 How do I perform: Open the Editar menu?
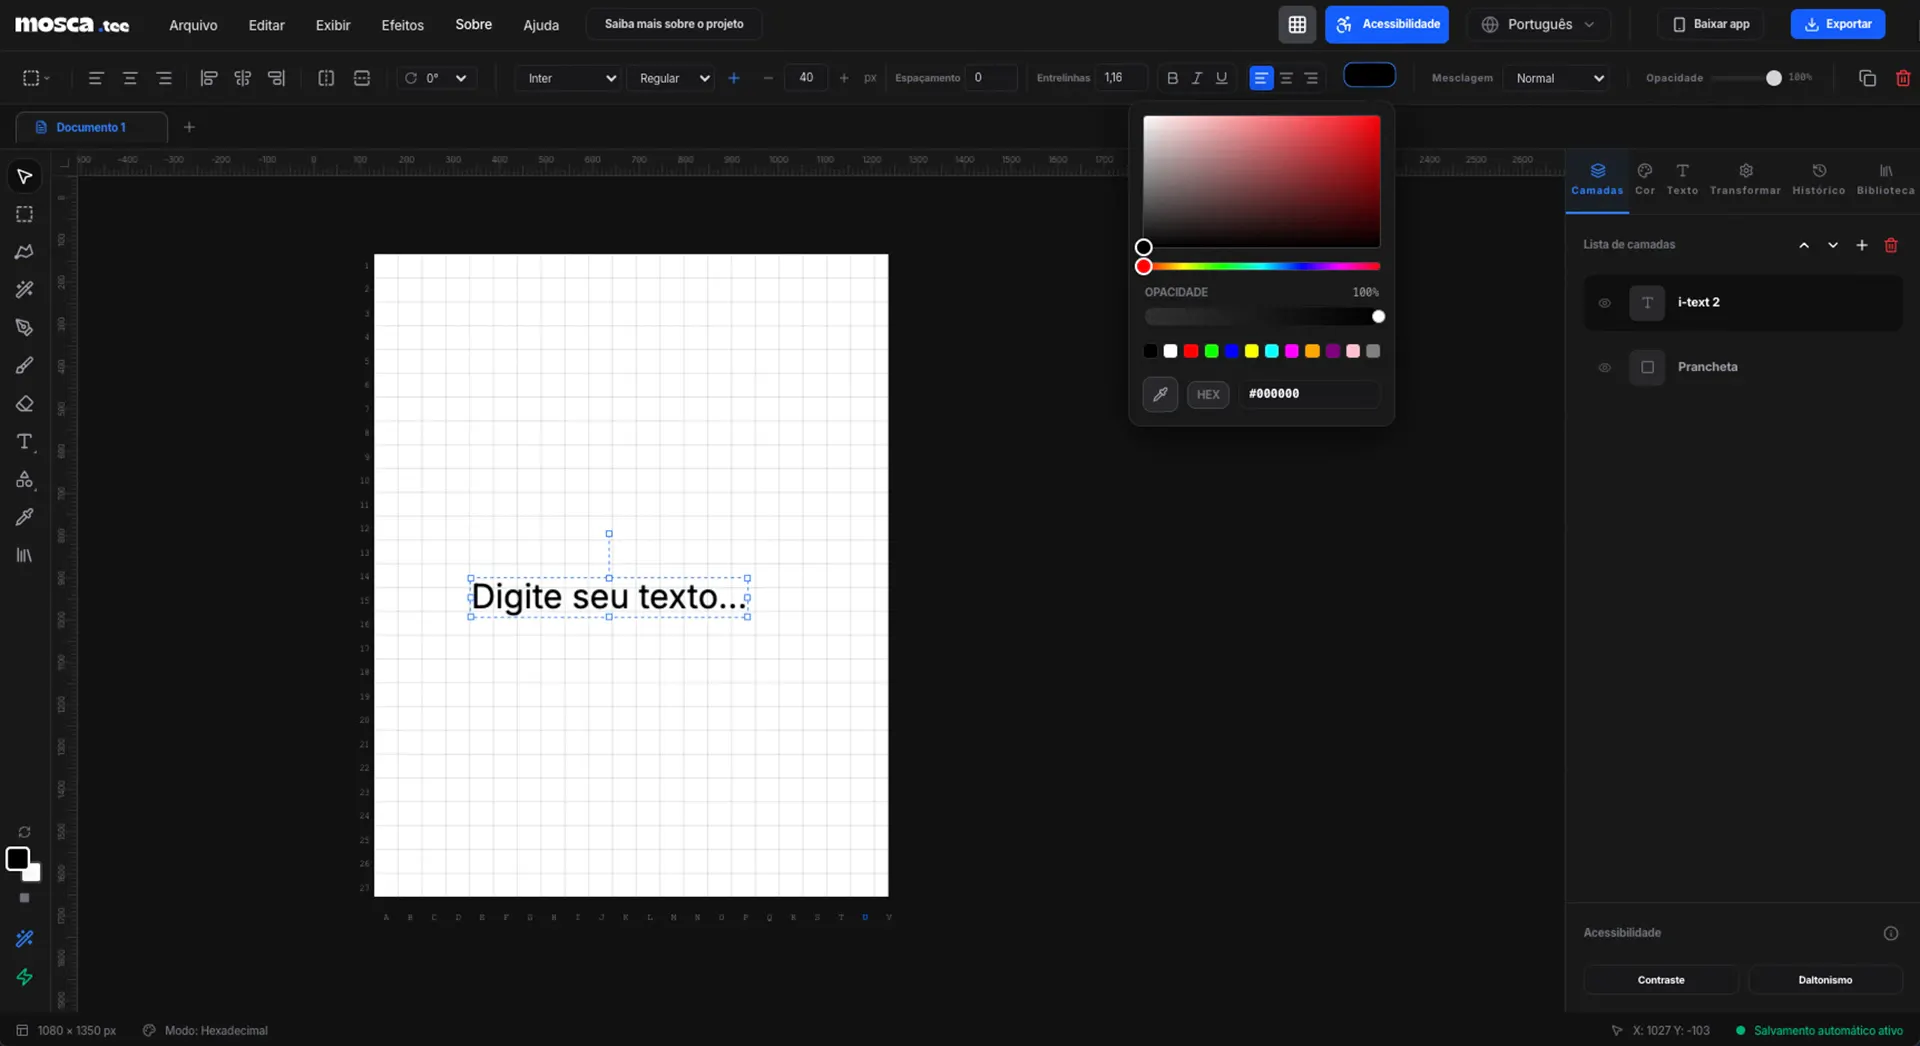(x=266, y=25)
